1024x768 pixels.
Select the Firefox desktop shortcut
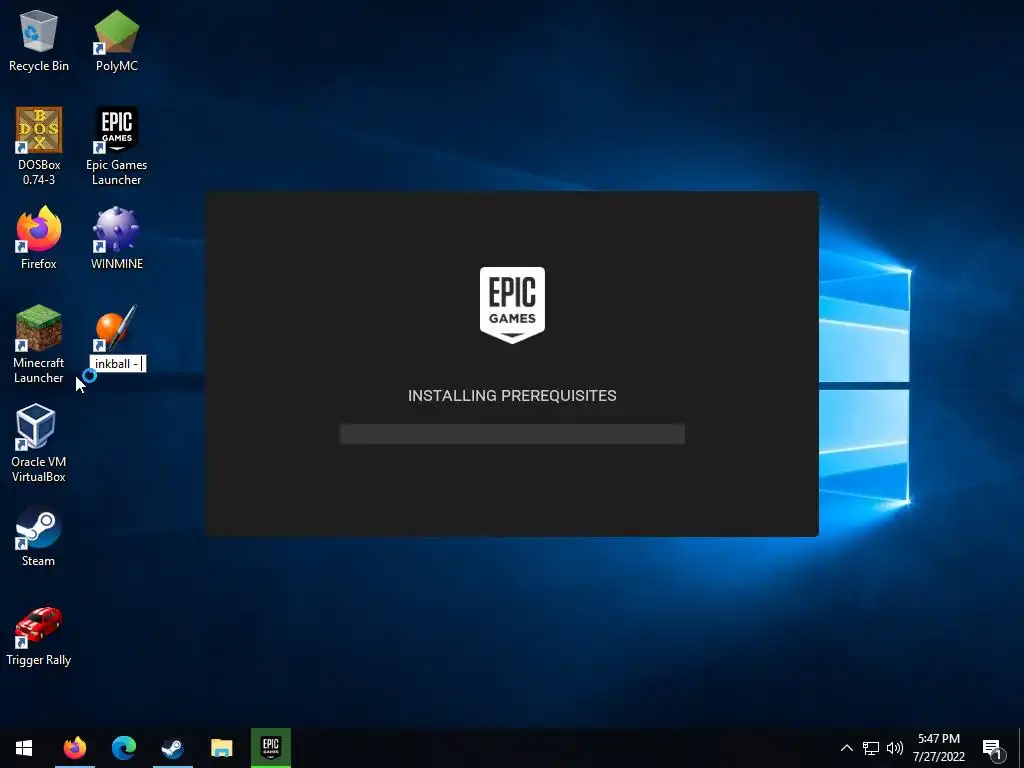click(x=39, y=238)
